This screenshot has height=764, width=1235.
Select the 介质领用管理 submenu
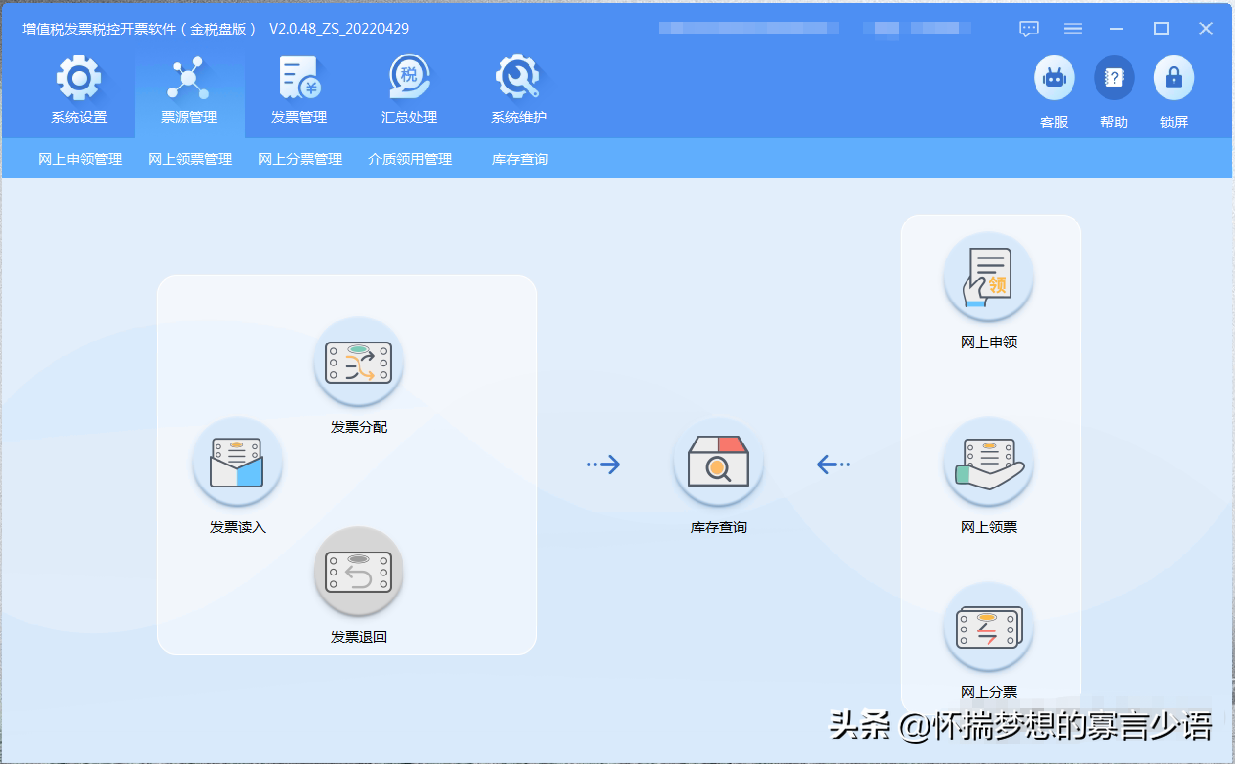[410, 159]
